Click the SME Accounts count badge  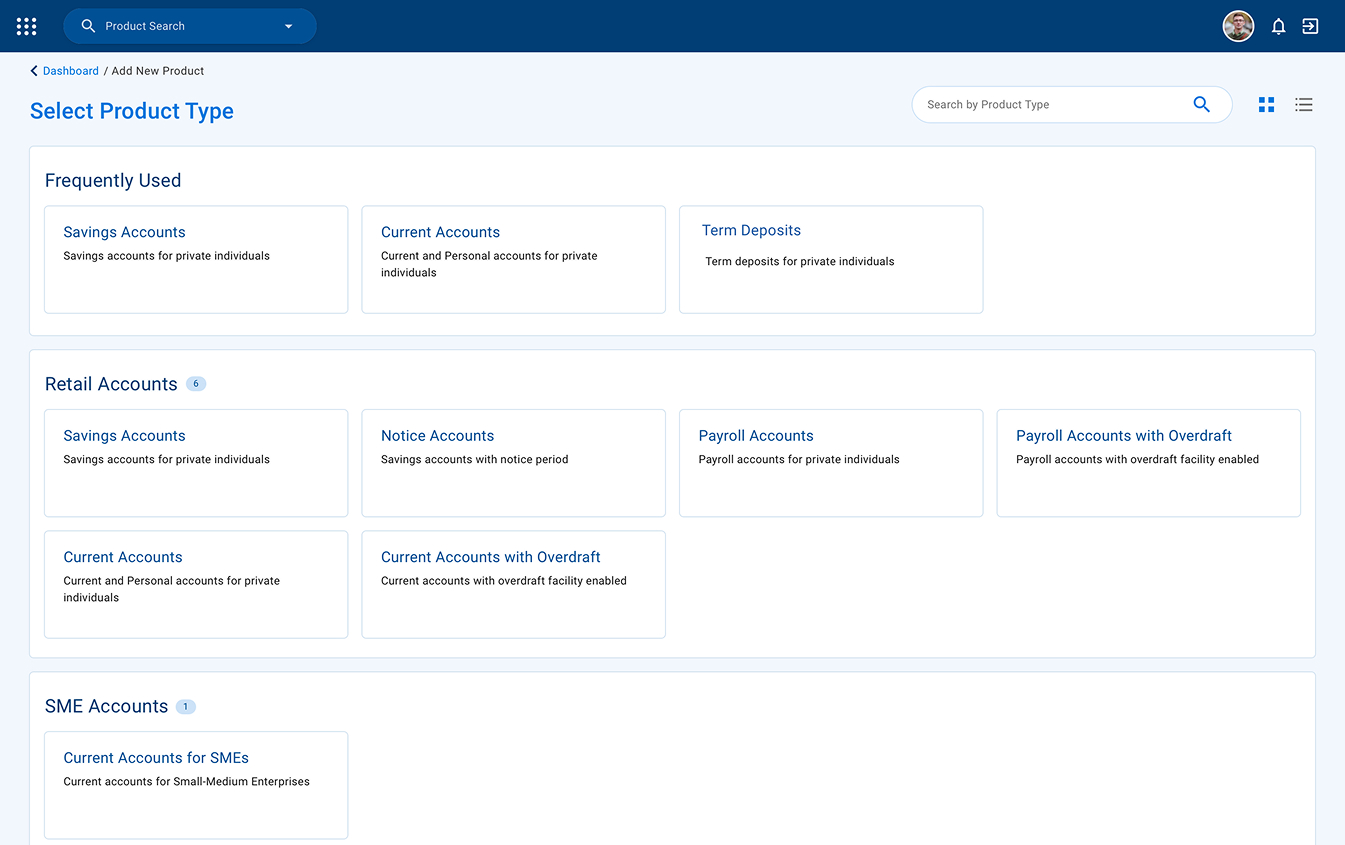pyautogui.click(x=186, y=706)
